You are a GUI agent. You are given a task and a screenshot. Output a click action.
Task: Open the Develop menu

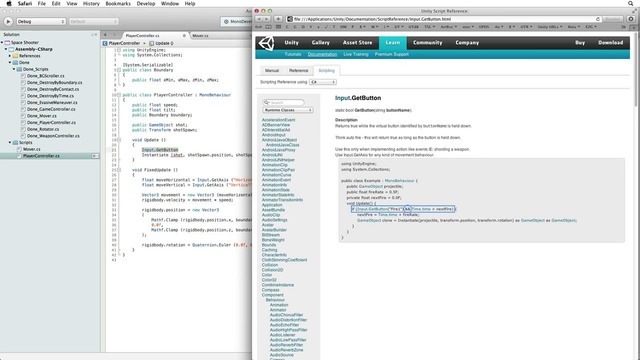pos(146,4)
